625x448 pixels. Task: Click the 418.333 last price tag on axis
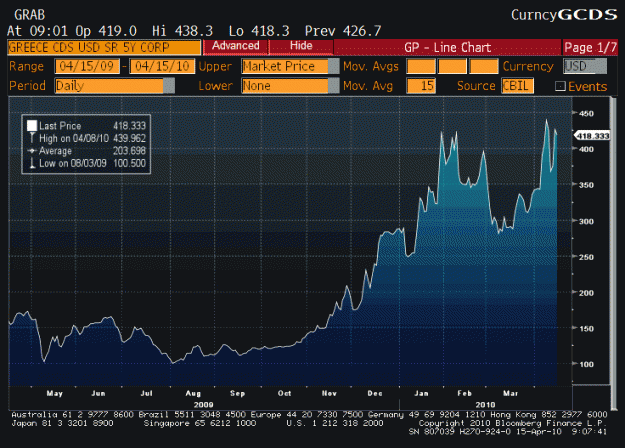592,136
